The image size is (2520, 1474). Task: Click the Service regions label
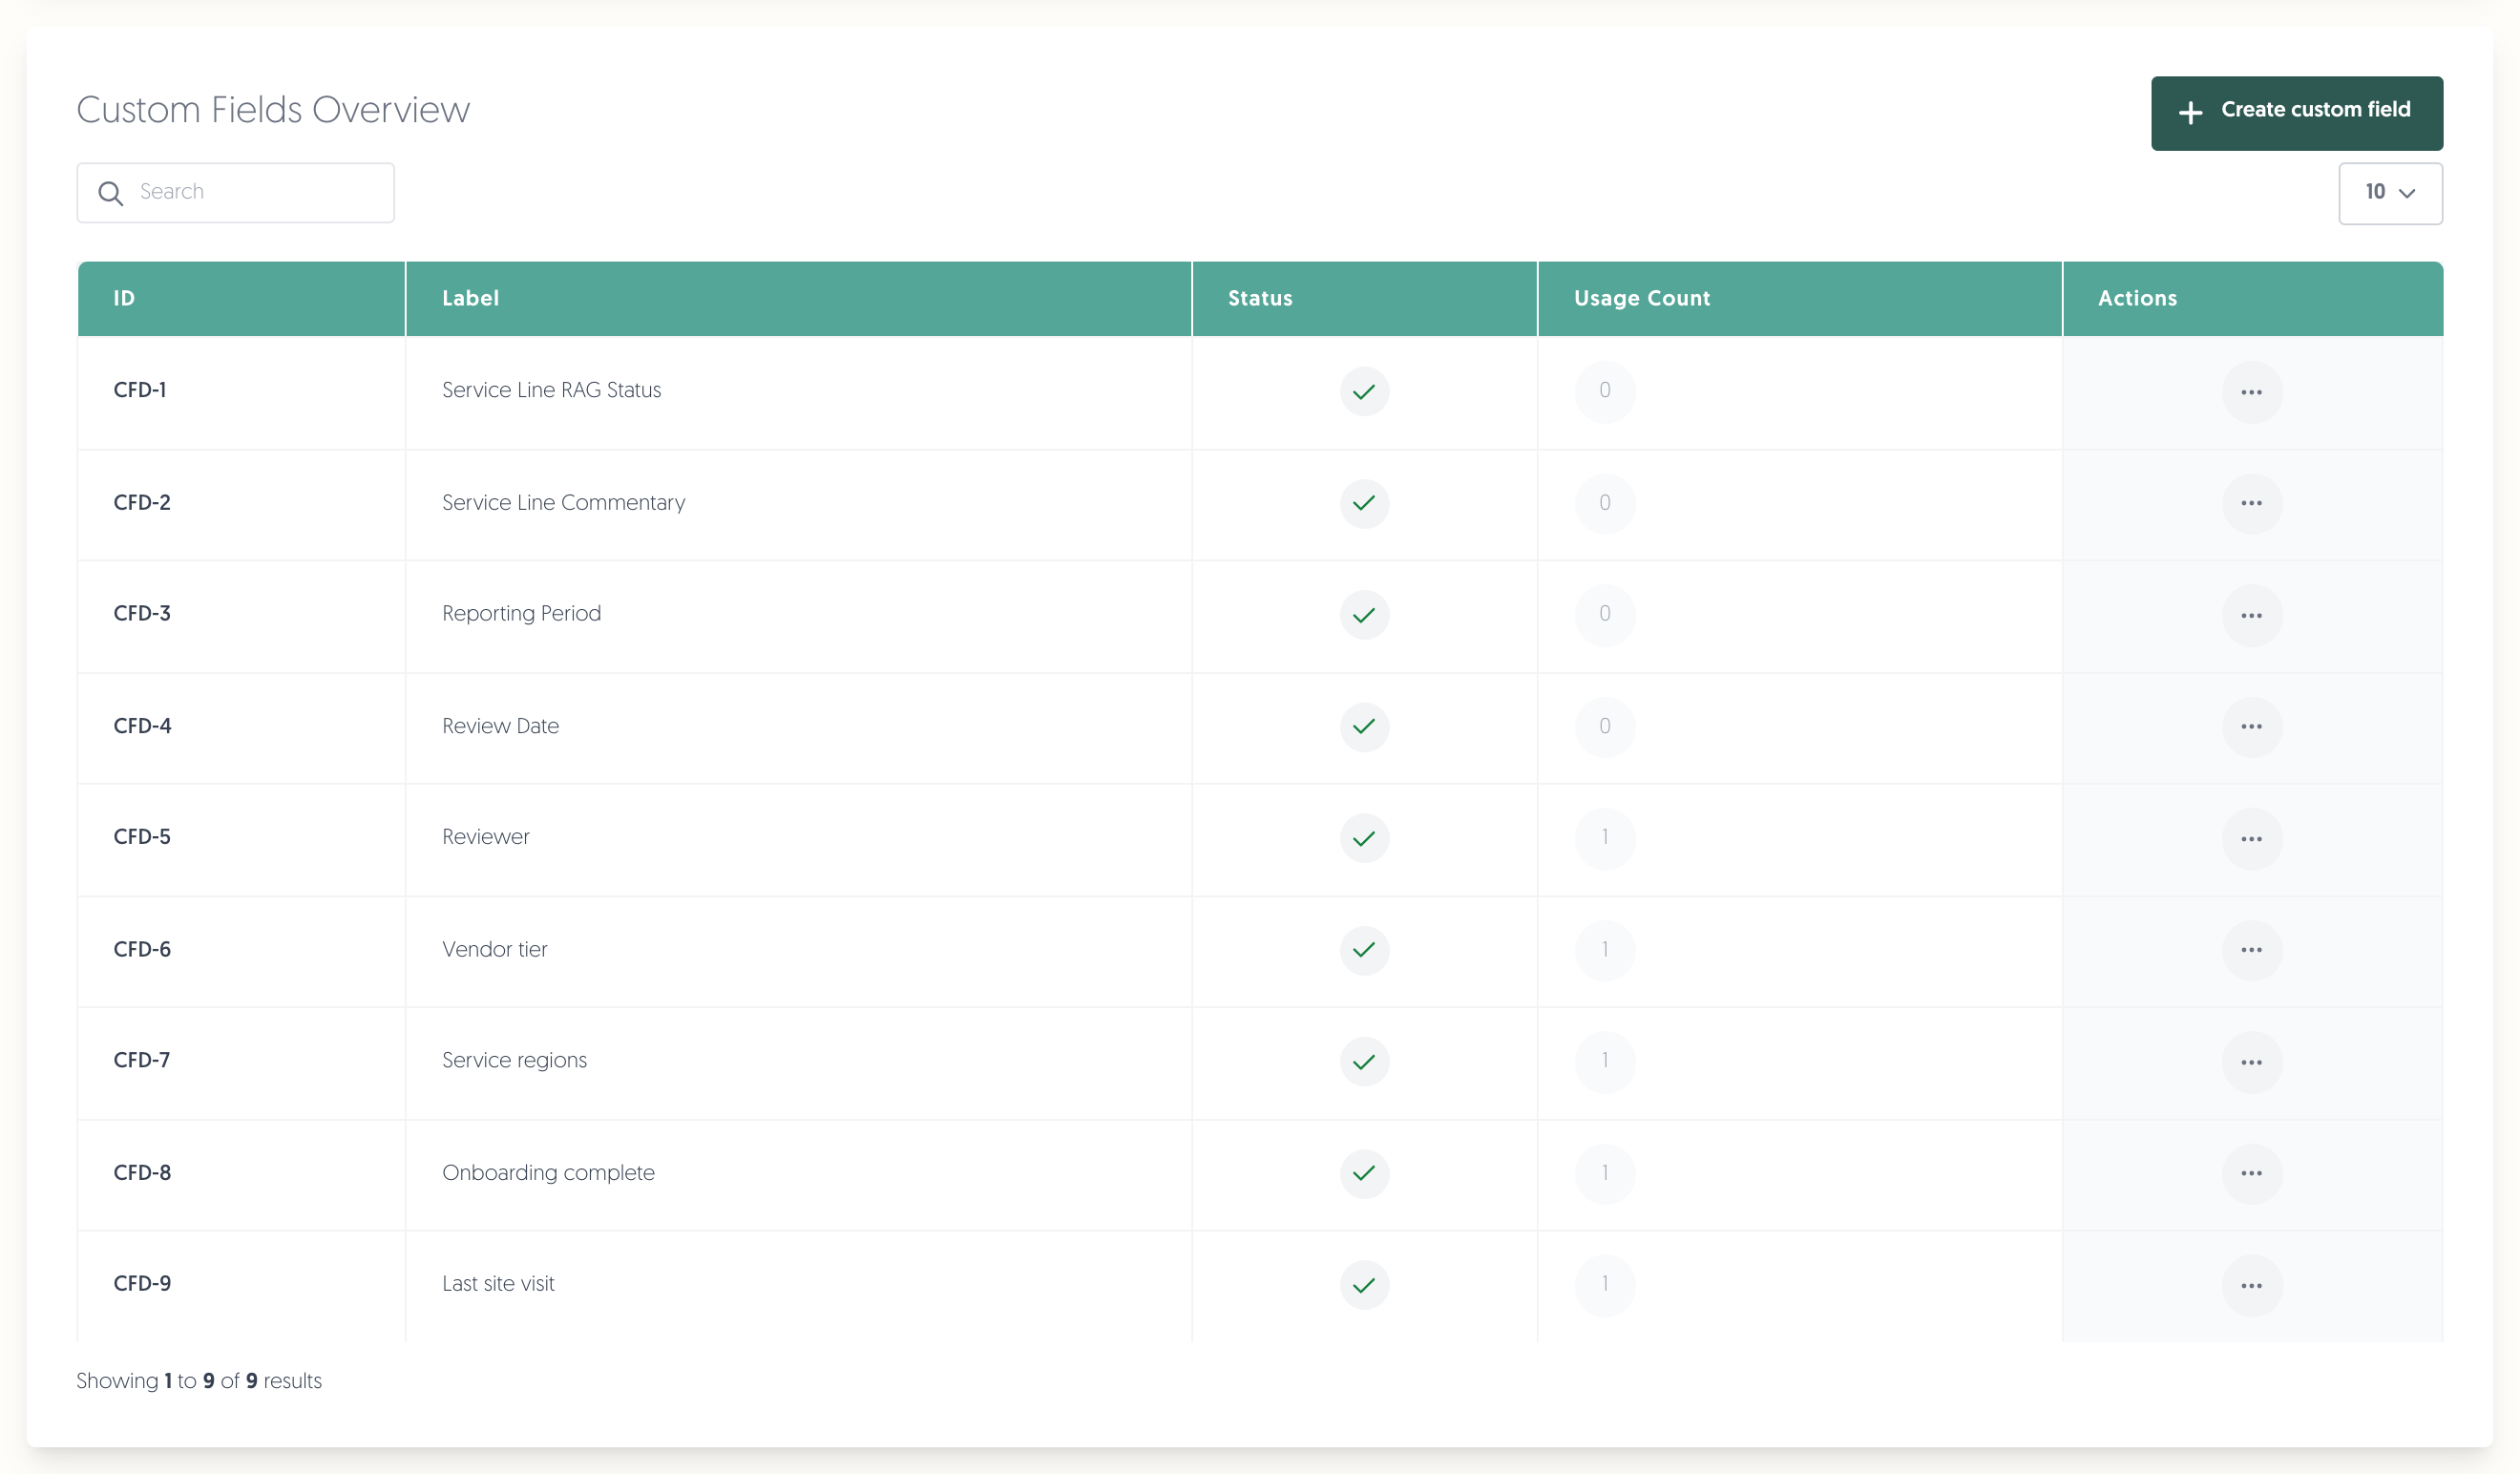[x=514, y=1061]
